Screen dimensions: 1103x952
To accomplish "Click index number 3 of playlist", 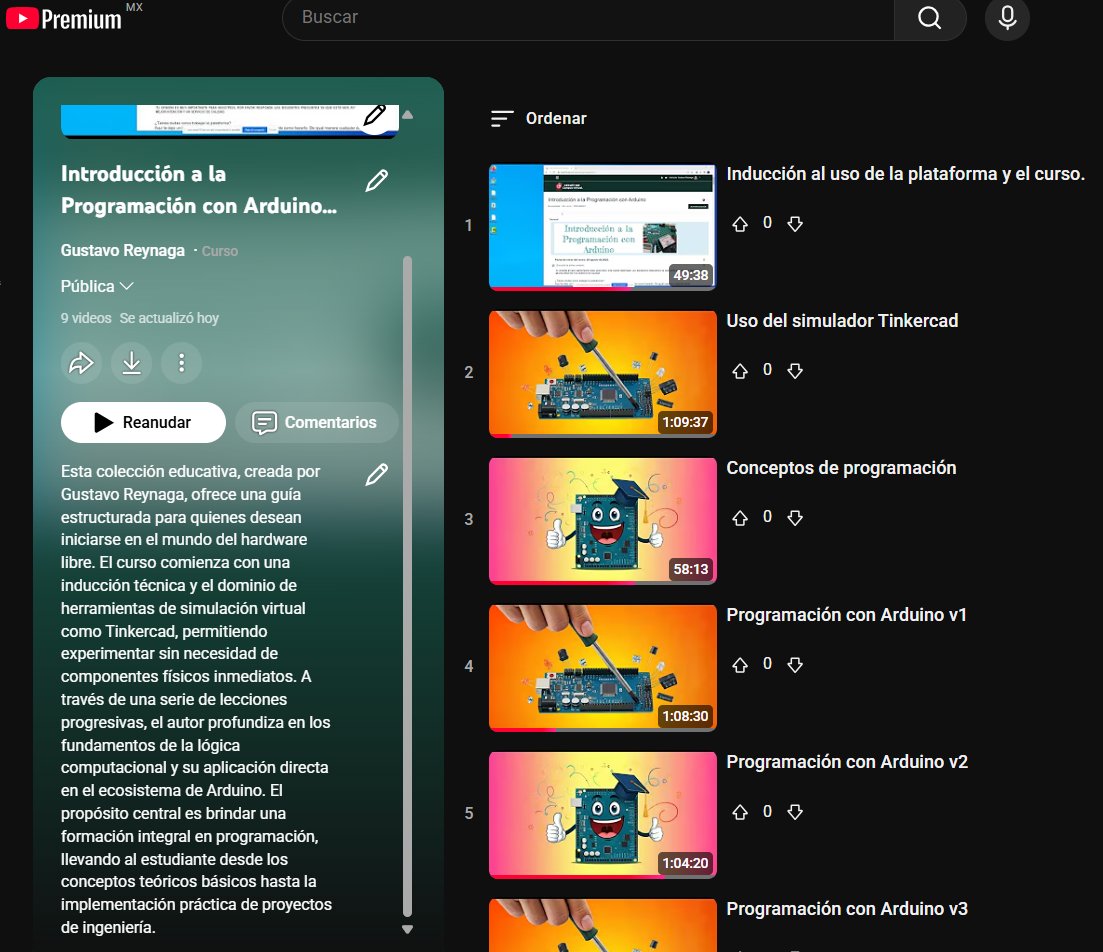I will pos(468,519).
